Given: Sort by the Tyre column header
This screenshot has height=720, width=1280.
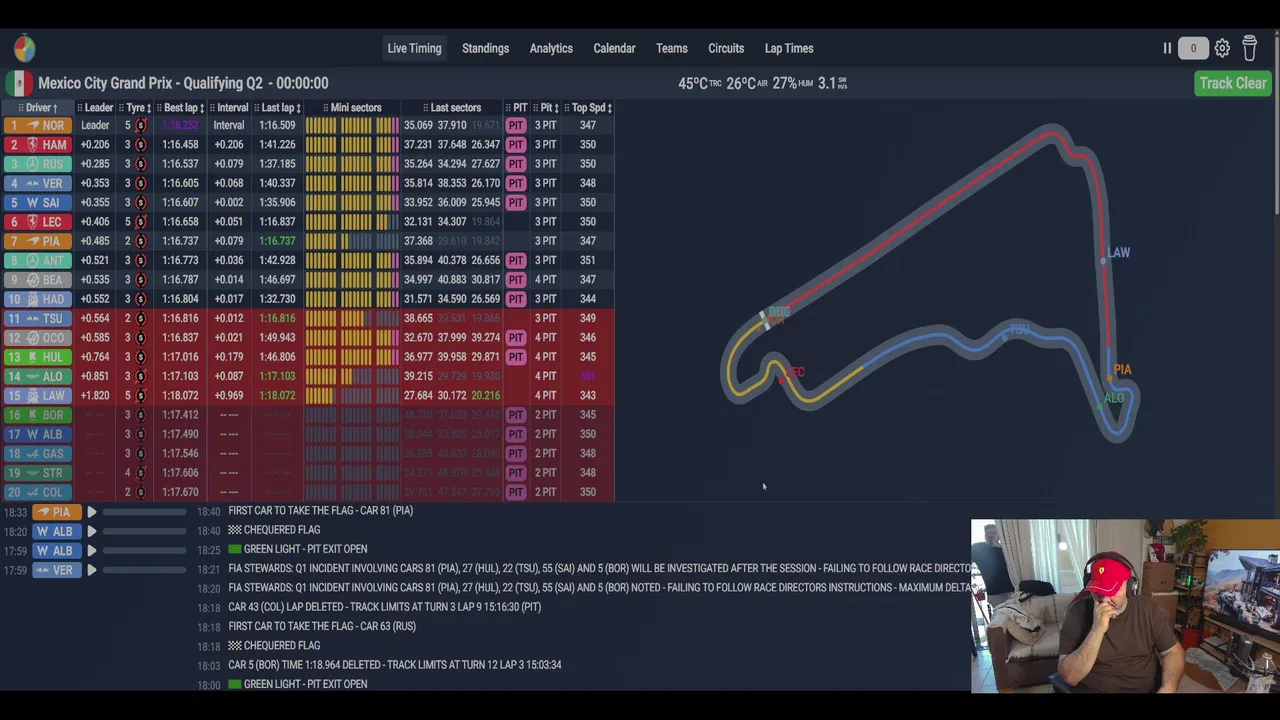Looking at the screenshot, I should (135, 107).
